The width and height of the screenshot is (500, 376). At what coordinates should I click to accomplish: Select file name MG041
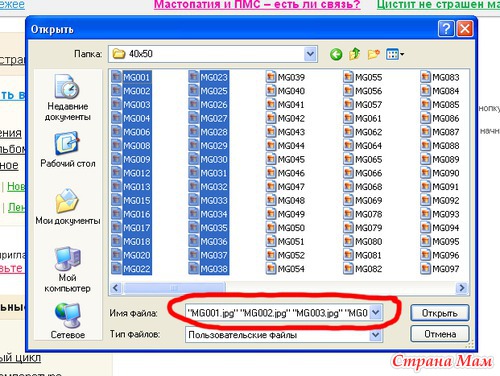[291, 105]
